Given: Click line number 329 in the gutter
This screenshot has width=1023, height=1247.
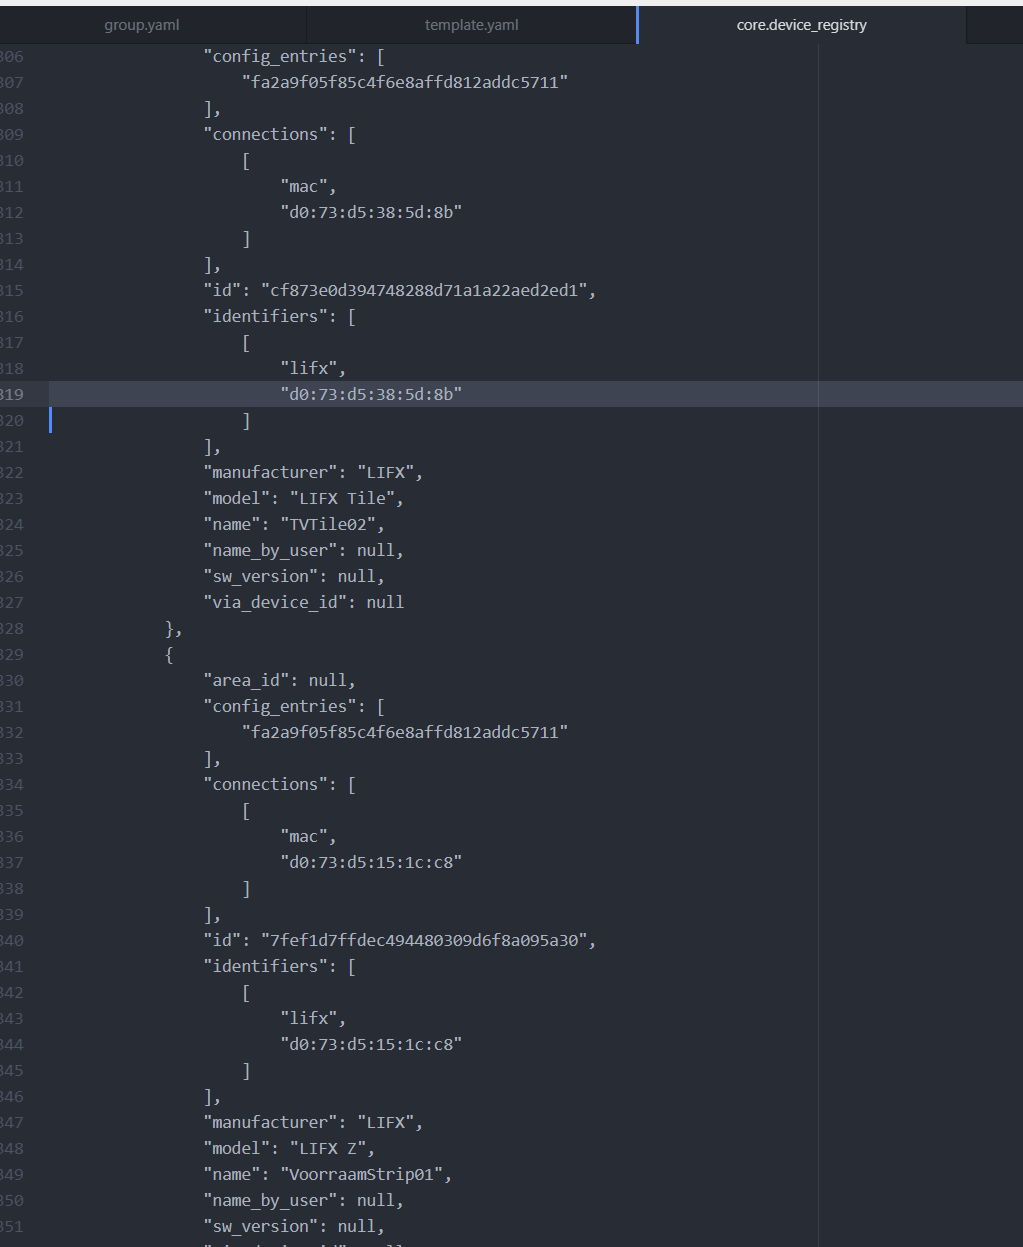Looking at the screenshot, I should click(x=11, y=654).
